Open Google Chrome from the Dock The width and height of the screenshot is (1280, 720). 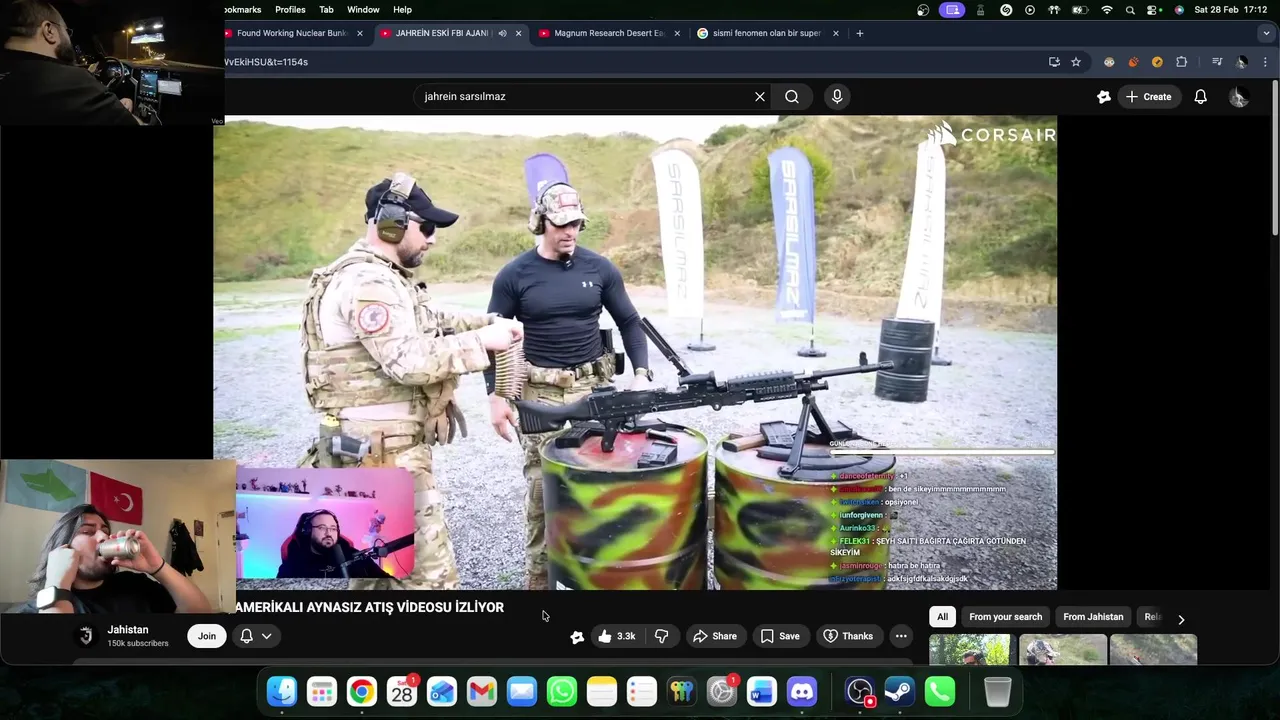coord(362,692)
